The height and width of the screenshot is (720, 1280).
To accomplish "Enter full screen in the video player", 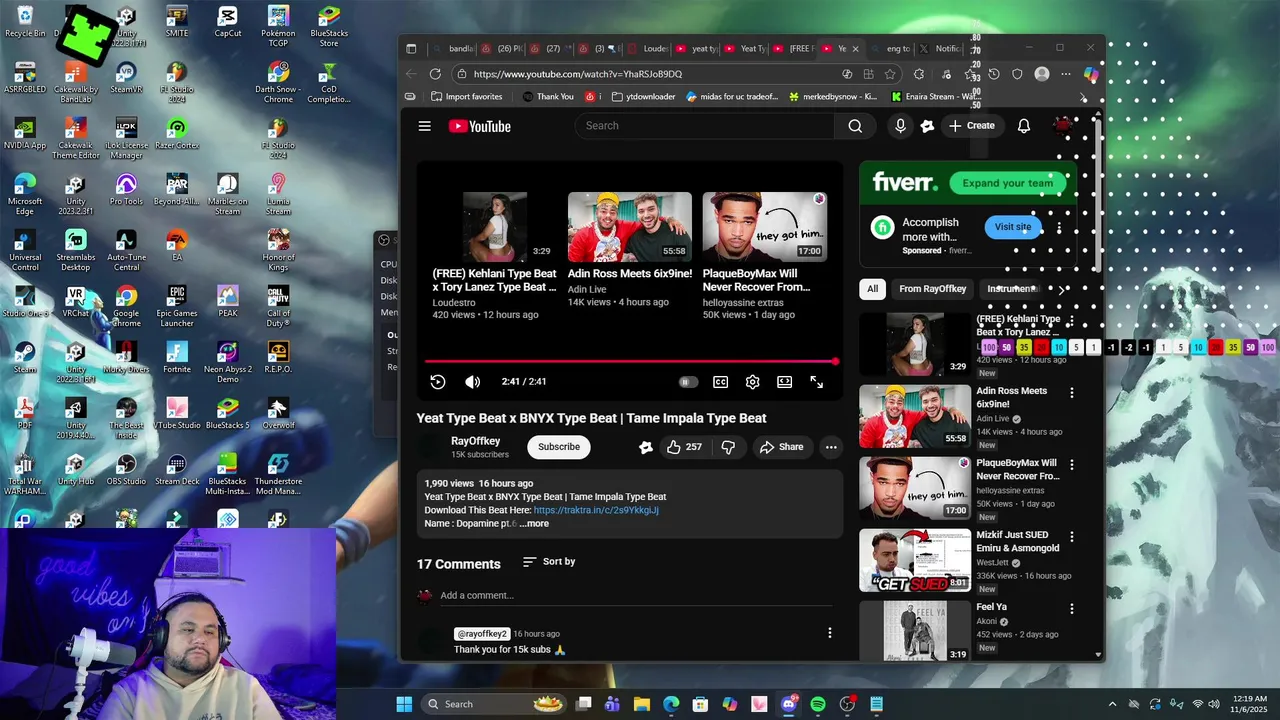I will click(x=817, y=382).
